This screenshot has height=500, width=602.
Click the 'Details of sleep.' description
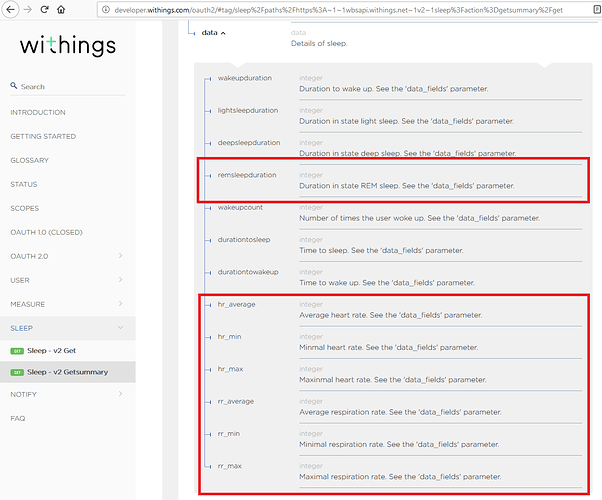pyautogui.click(x=319, y=43)
